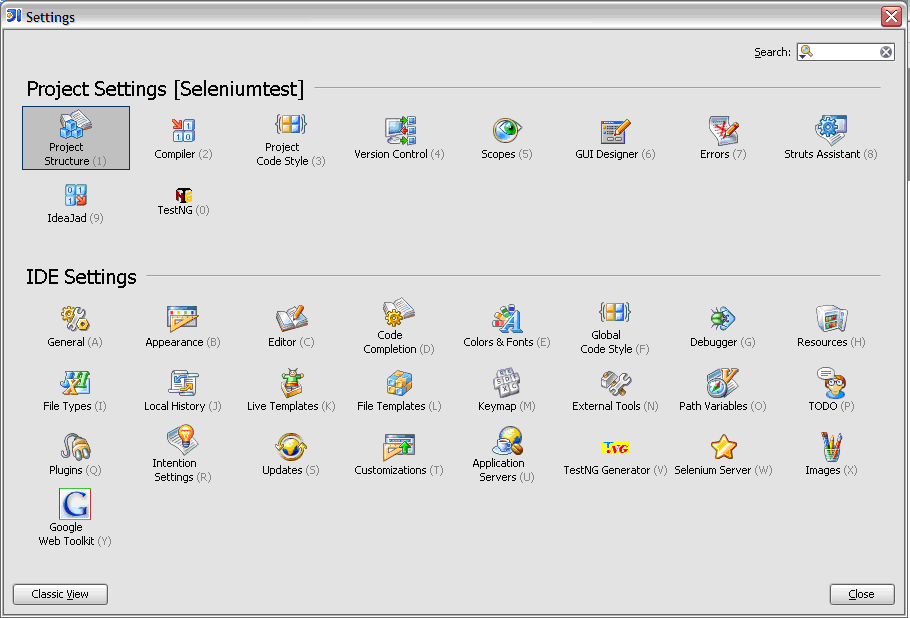Viewport: 910px width, 618px height.
Task: Open Code Completion settings
Action: point(399,326)
